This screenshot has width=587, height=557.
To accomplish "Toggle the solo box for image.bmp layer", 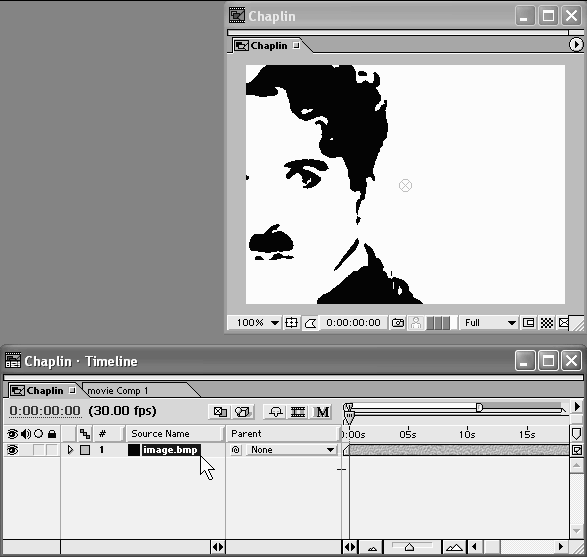I will pos(39,450).
